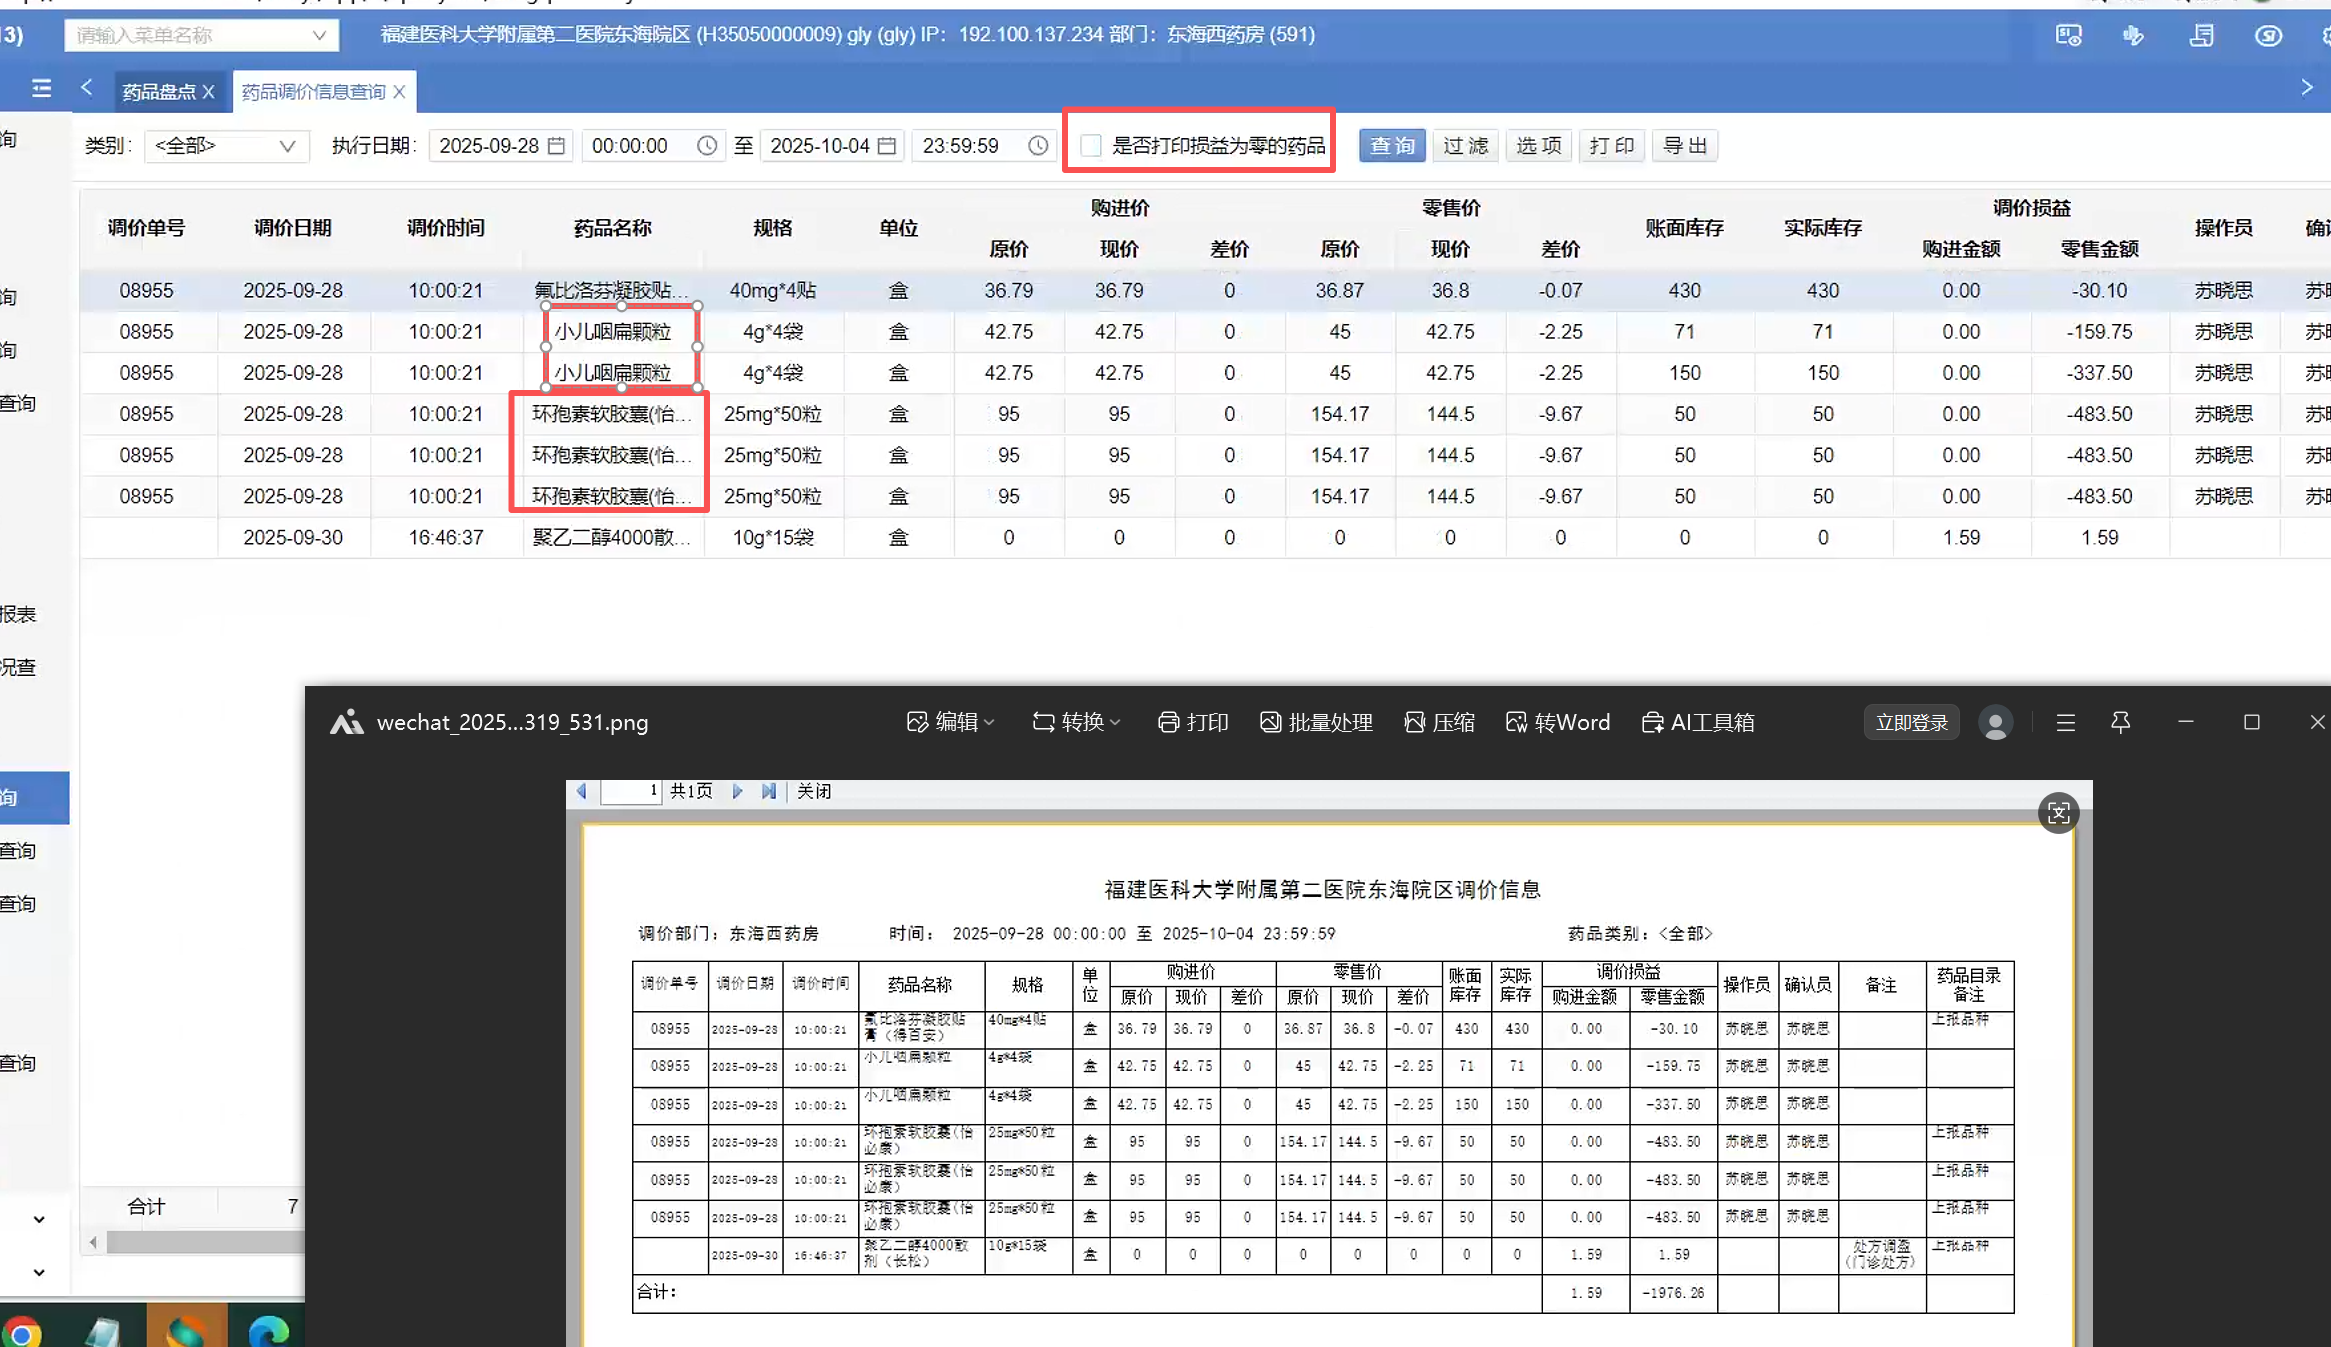This screenshot has width=2331, height=1347.
Task: Switch to the 药品盘点 tab
Action: pyautogui.click(x=158, y=92)
